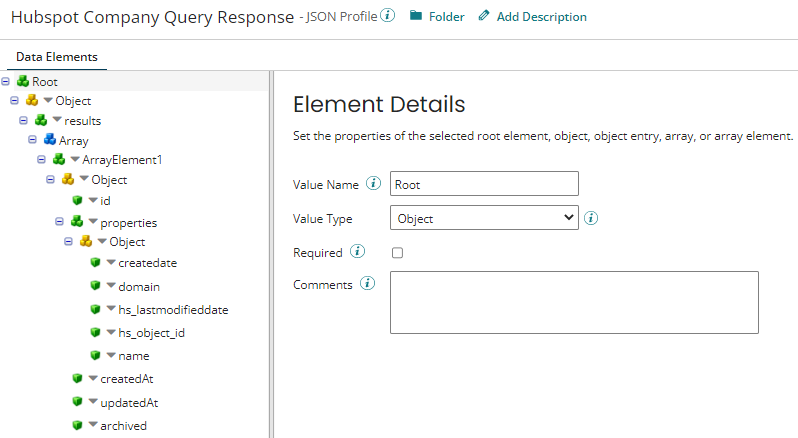This screenshot has height=438, width=798.
Task: Click the Value Name info icon
Action: tap(374, 184)
